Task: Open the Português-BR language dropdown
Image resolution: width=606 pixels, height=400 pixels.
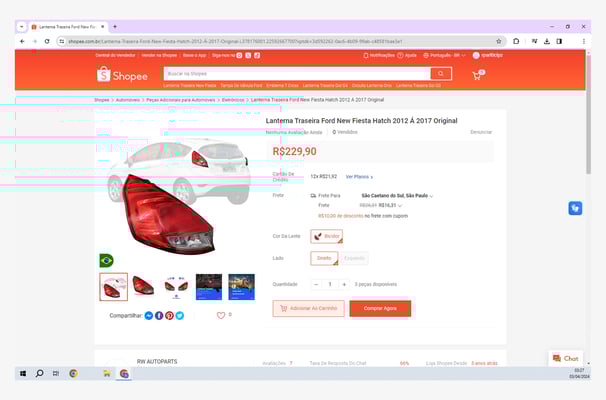Action: point(444,55)
